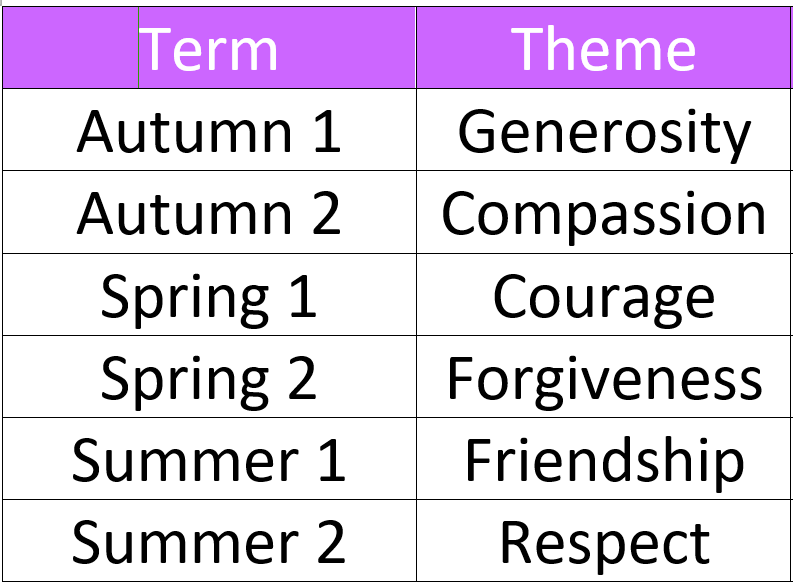Select the Friendship theme cell
Image resolution: width=793 pixels, height=586 pixels.
click(604, 460)
